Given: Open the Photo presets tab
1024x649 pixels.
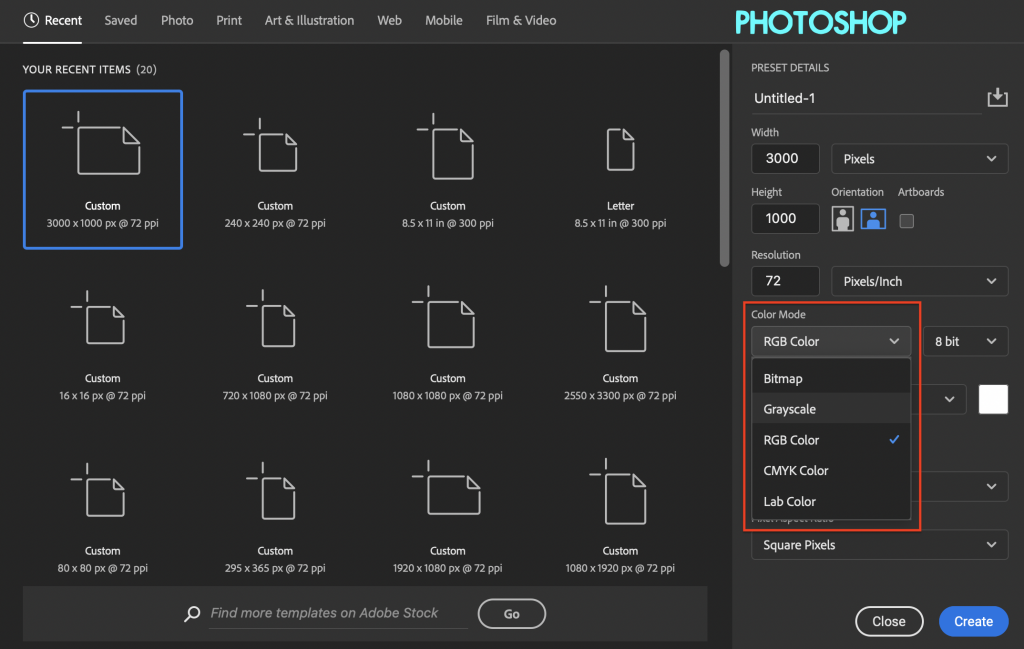Looking at the screenshot, I should click(x=177, y=20).
